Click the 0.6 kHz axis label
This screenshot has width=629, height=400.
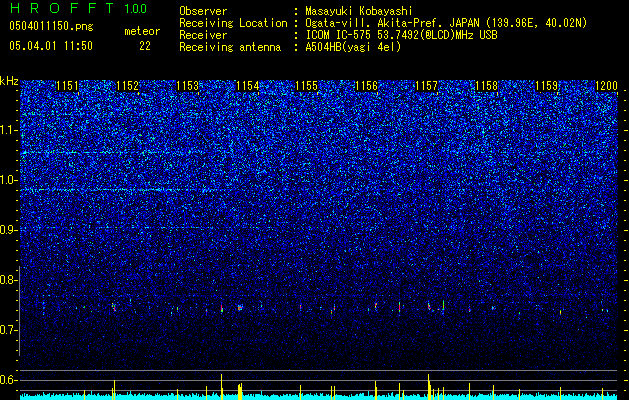coord(8,380)
